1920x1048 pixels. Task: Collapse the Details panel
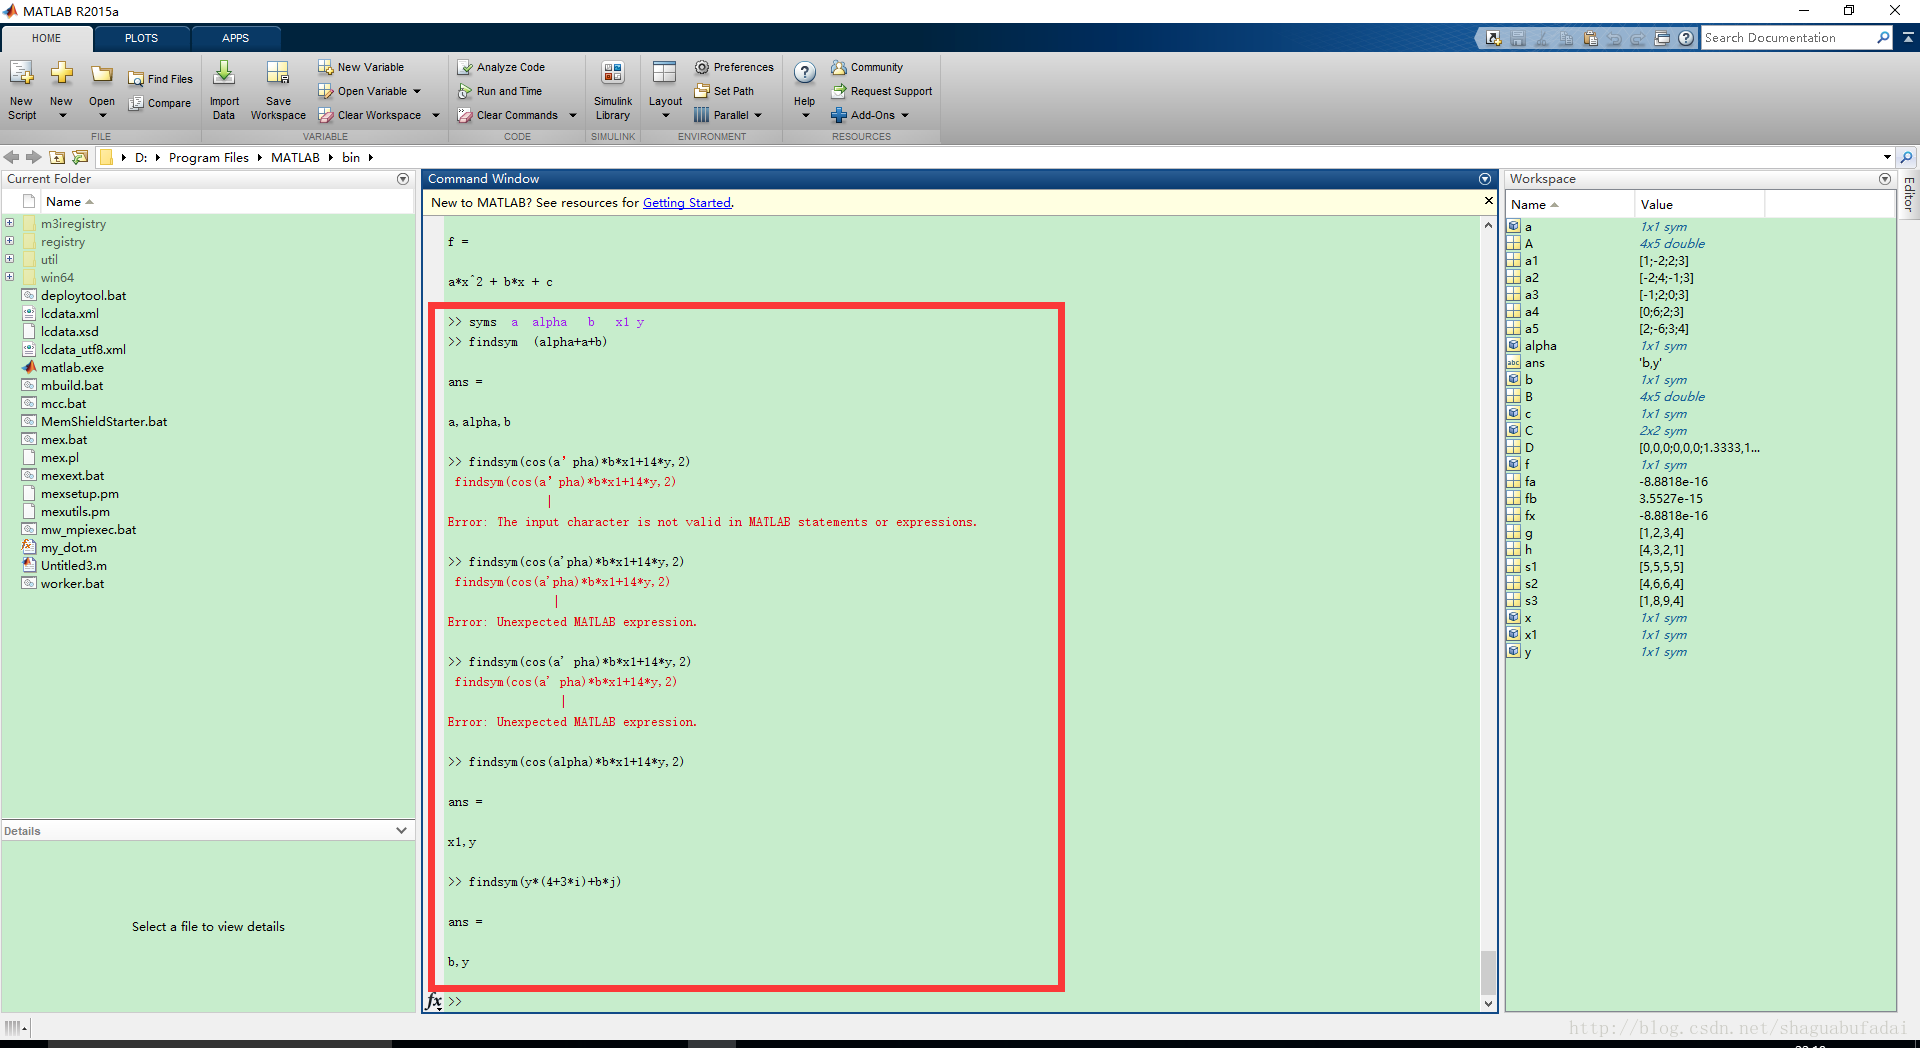pyautogui.click(x=401, y=830)
